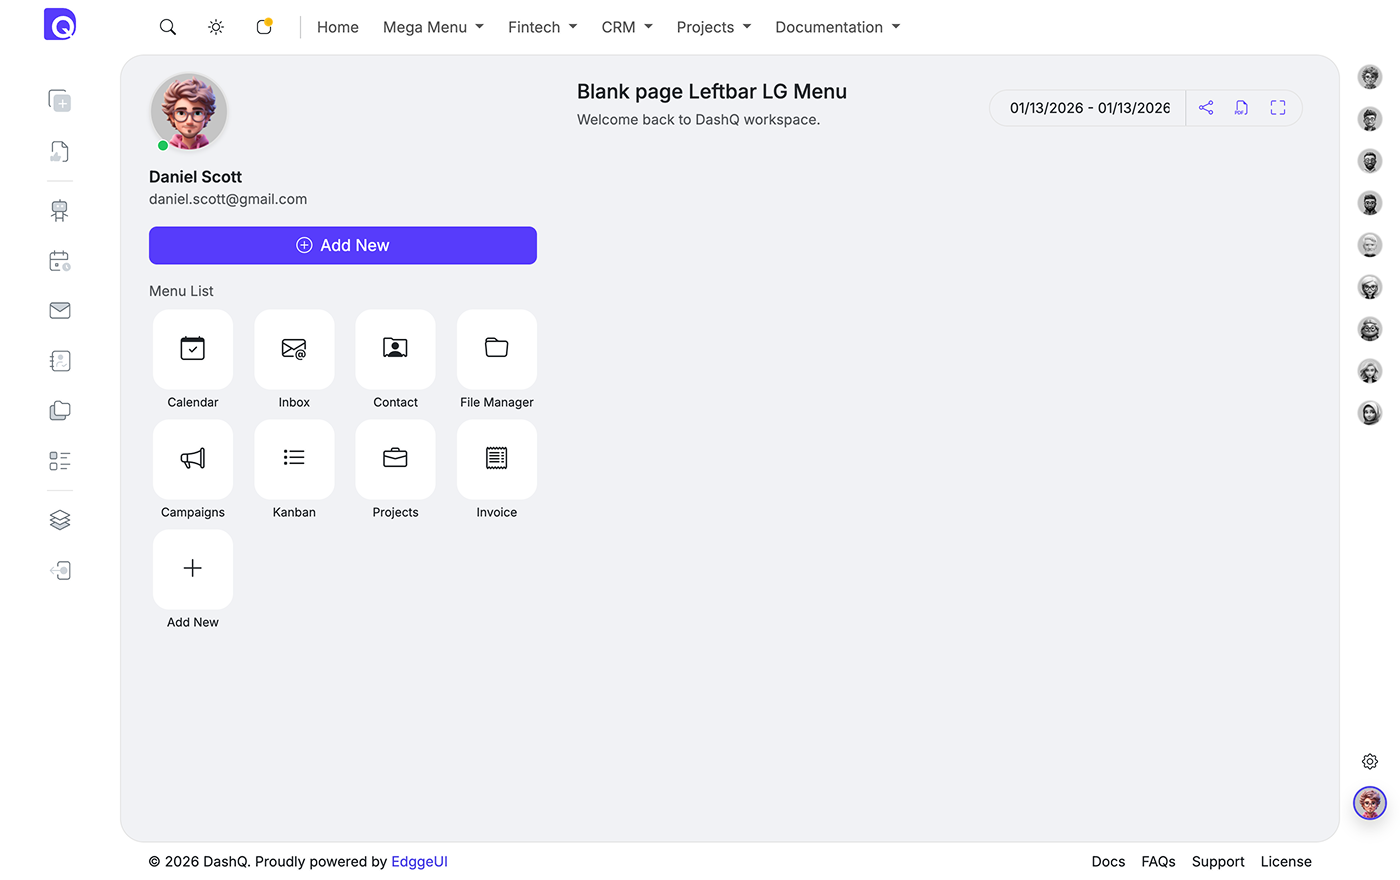Toggle fullscreen mode icon
Viewport: 1400px width, 880px height.
(1278, 108)
